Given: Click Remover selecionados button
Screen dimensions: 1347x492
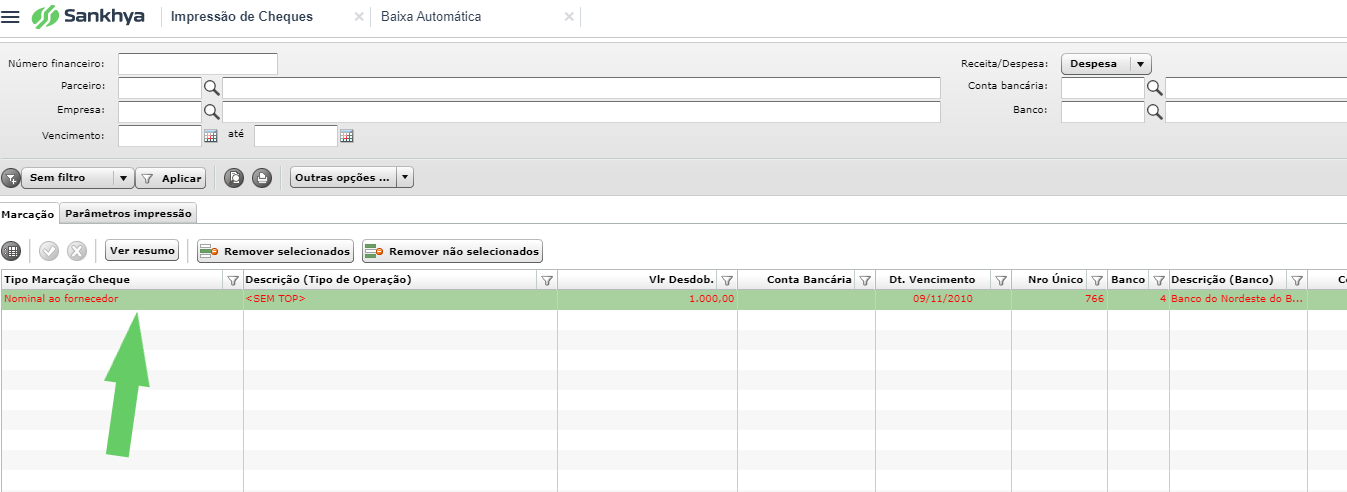Looking at the screenshot, I should tap(275, 251).
